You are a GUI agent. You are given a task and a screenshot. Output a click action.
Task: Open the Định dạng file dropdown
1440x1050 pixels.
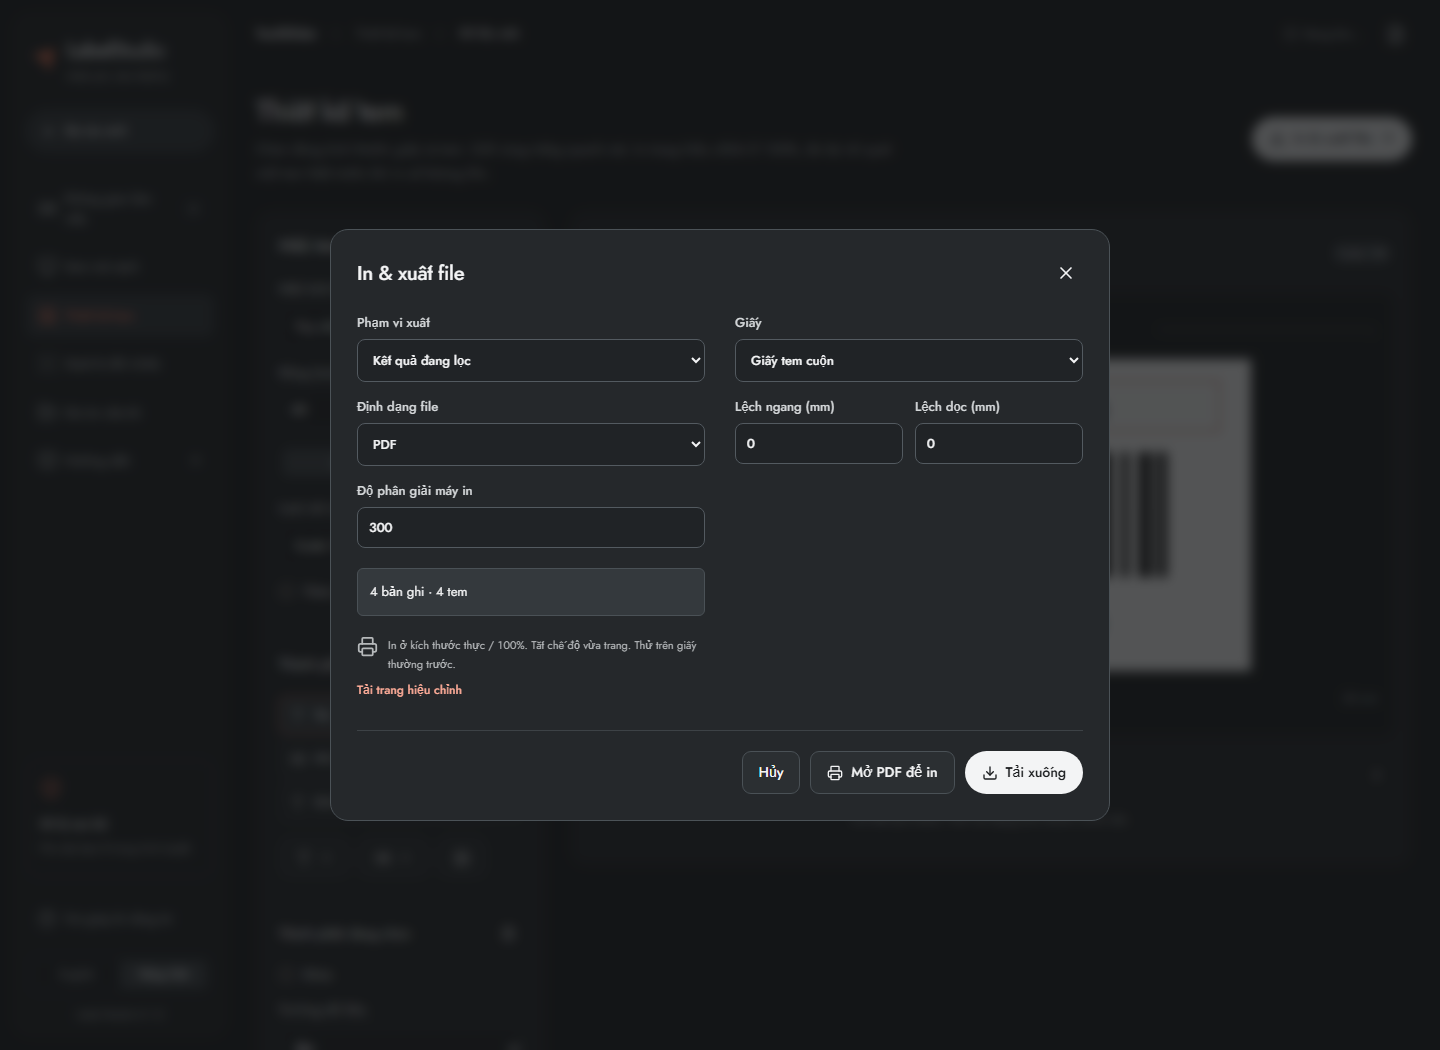531,444
